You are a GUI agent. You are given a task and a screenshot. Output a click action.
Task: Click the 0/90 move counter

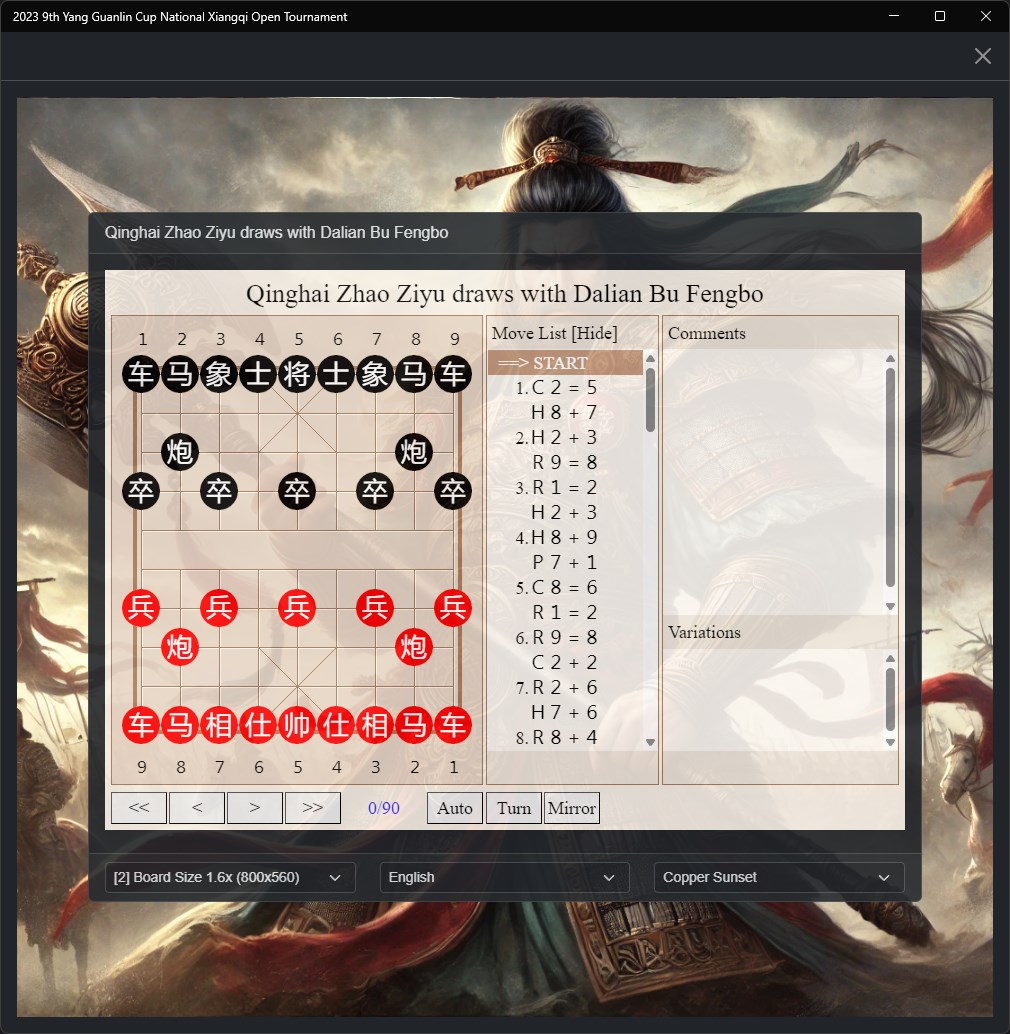tap(384, 808)
